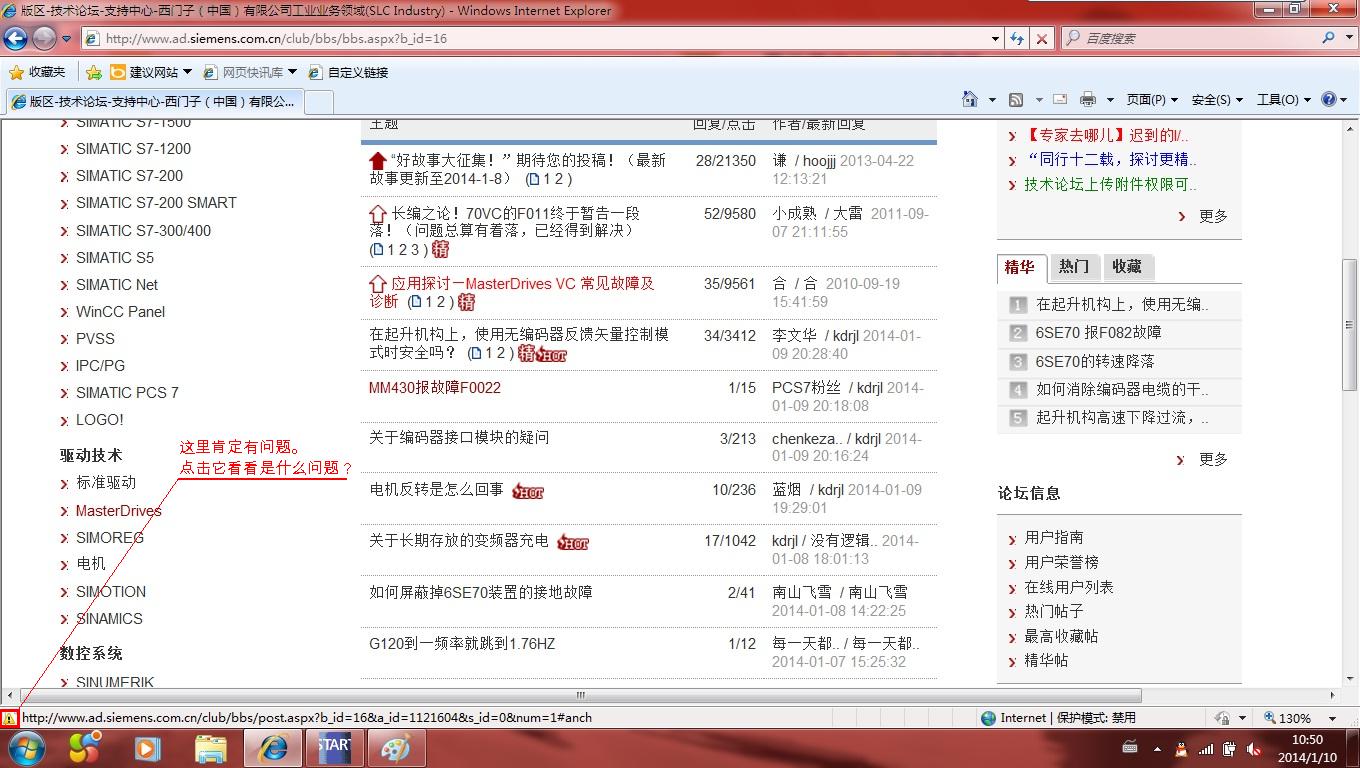Open the colorful browser icon on taskbar
This screenshot has height=768, width=1360.
click(84, 748)
